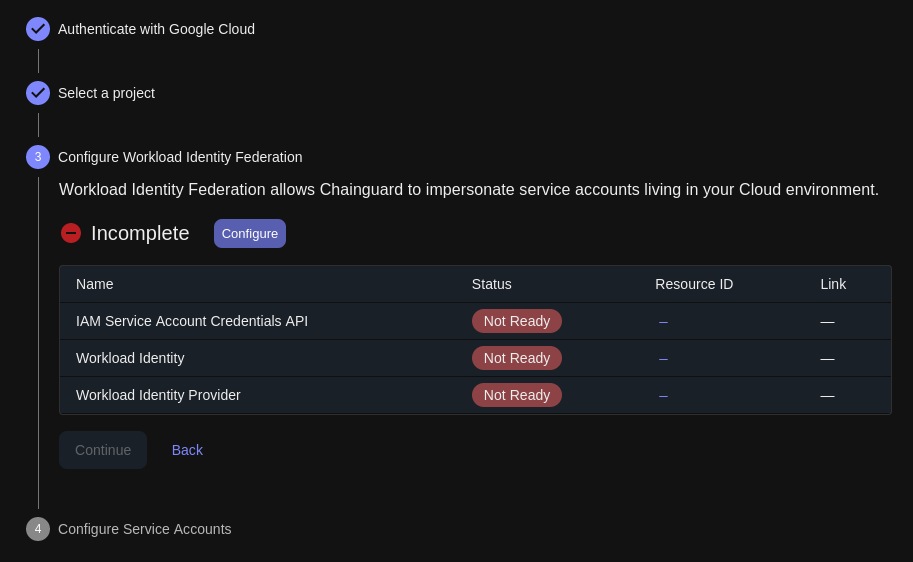This screenshot has width=913, height=562.
Task: Open the Configure Service Accounts step
Action: [x=144, y=529]
